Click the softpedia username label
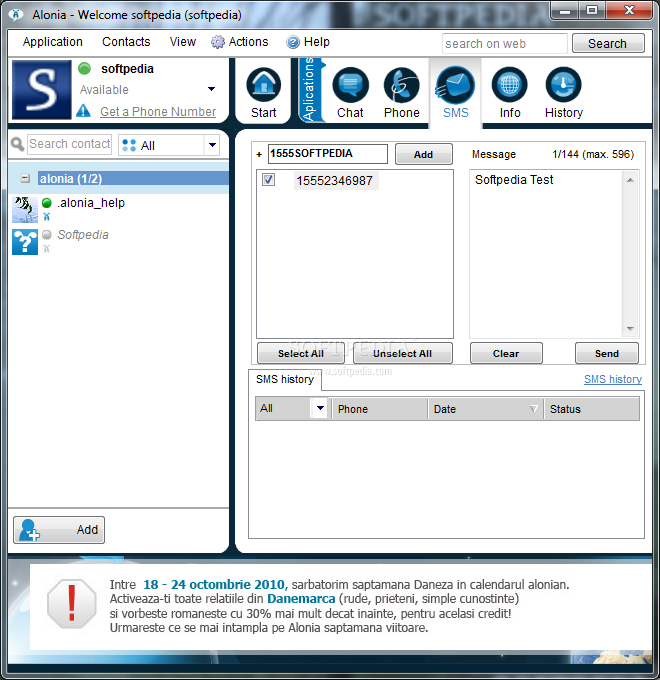 pyautogui.click(x=127, y=69)
